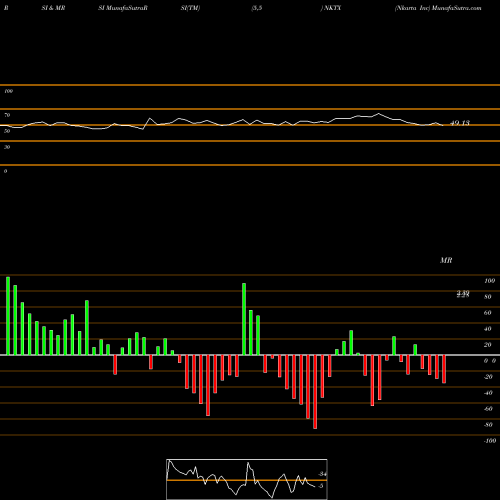Click the MR axis label -80
The width and height of the screenshot is (500, 500).
click(x=488, y=425)
